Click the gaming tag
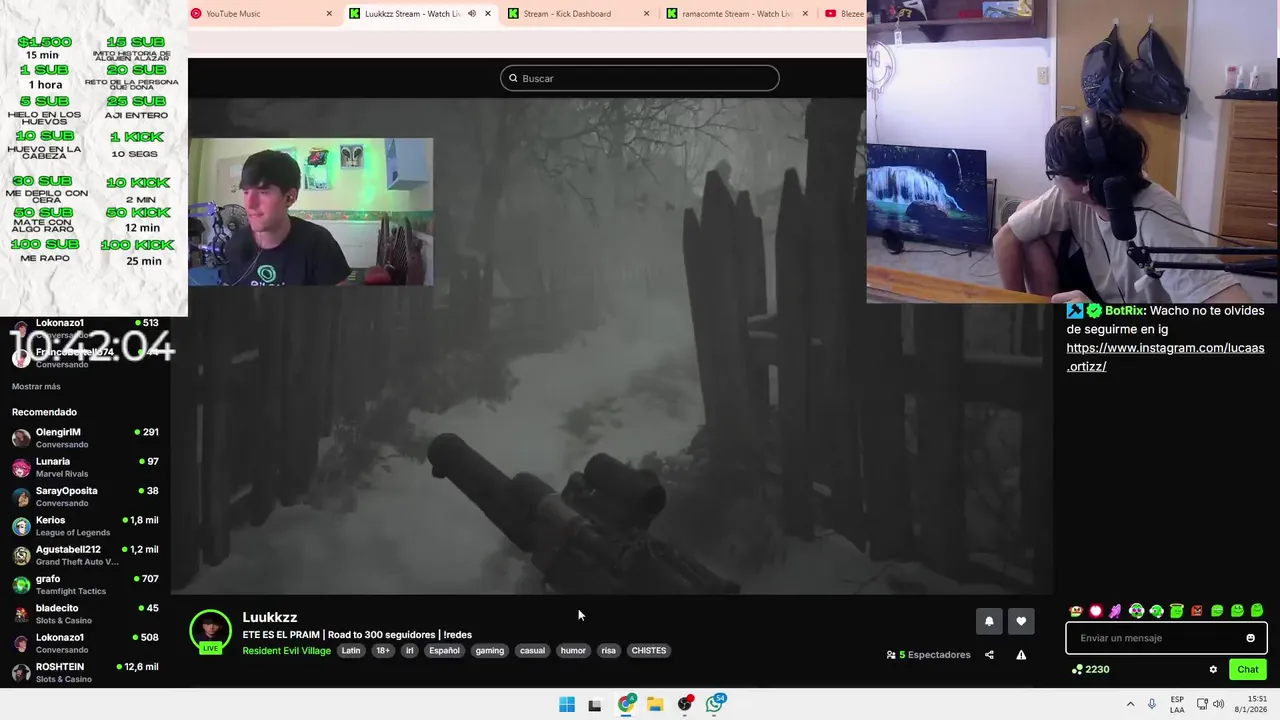This screenshot has height=720, width=1280. [x=490, y=651]
